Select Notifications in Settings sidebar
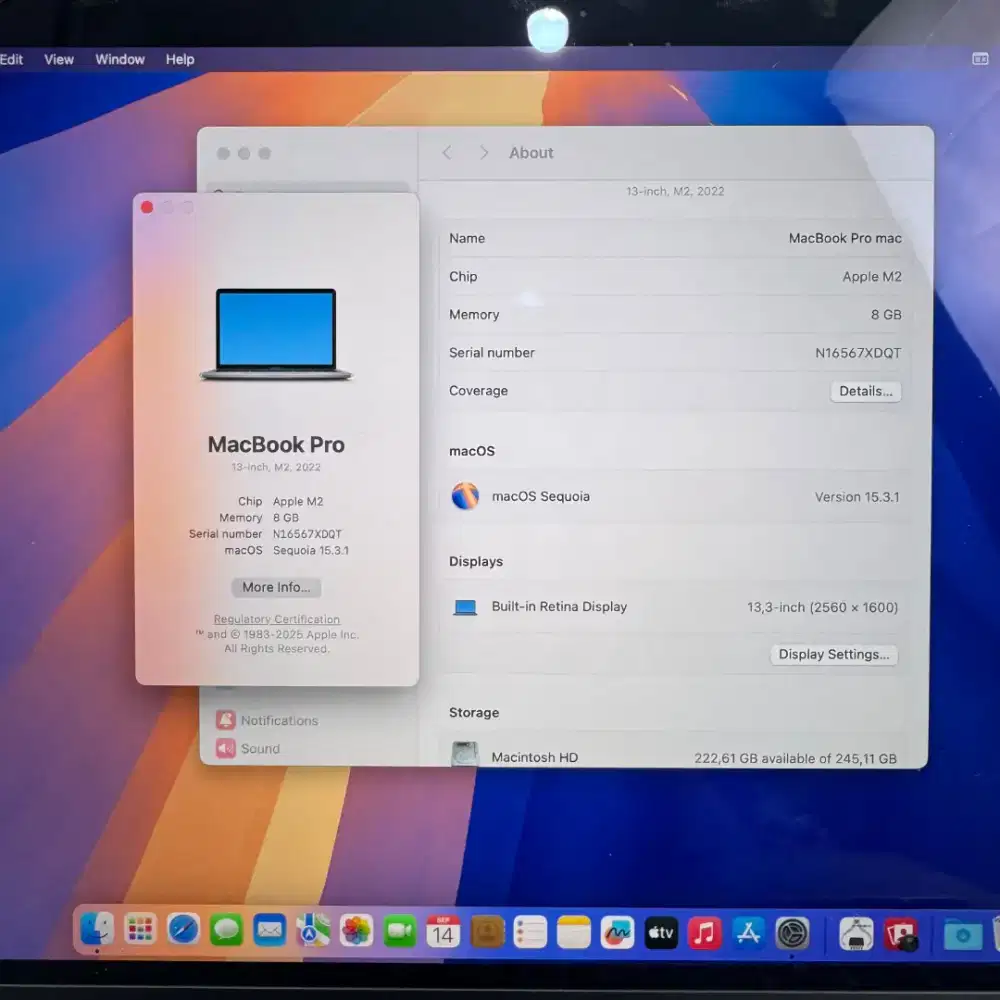The height and width of the screenshot is (1000, 1000). click(267, 720)
